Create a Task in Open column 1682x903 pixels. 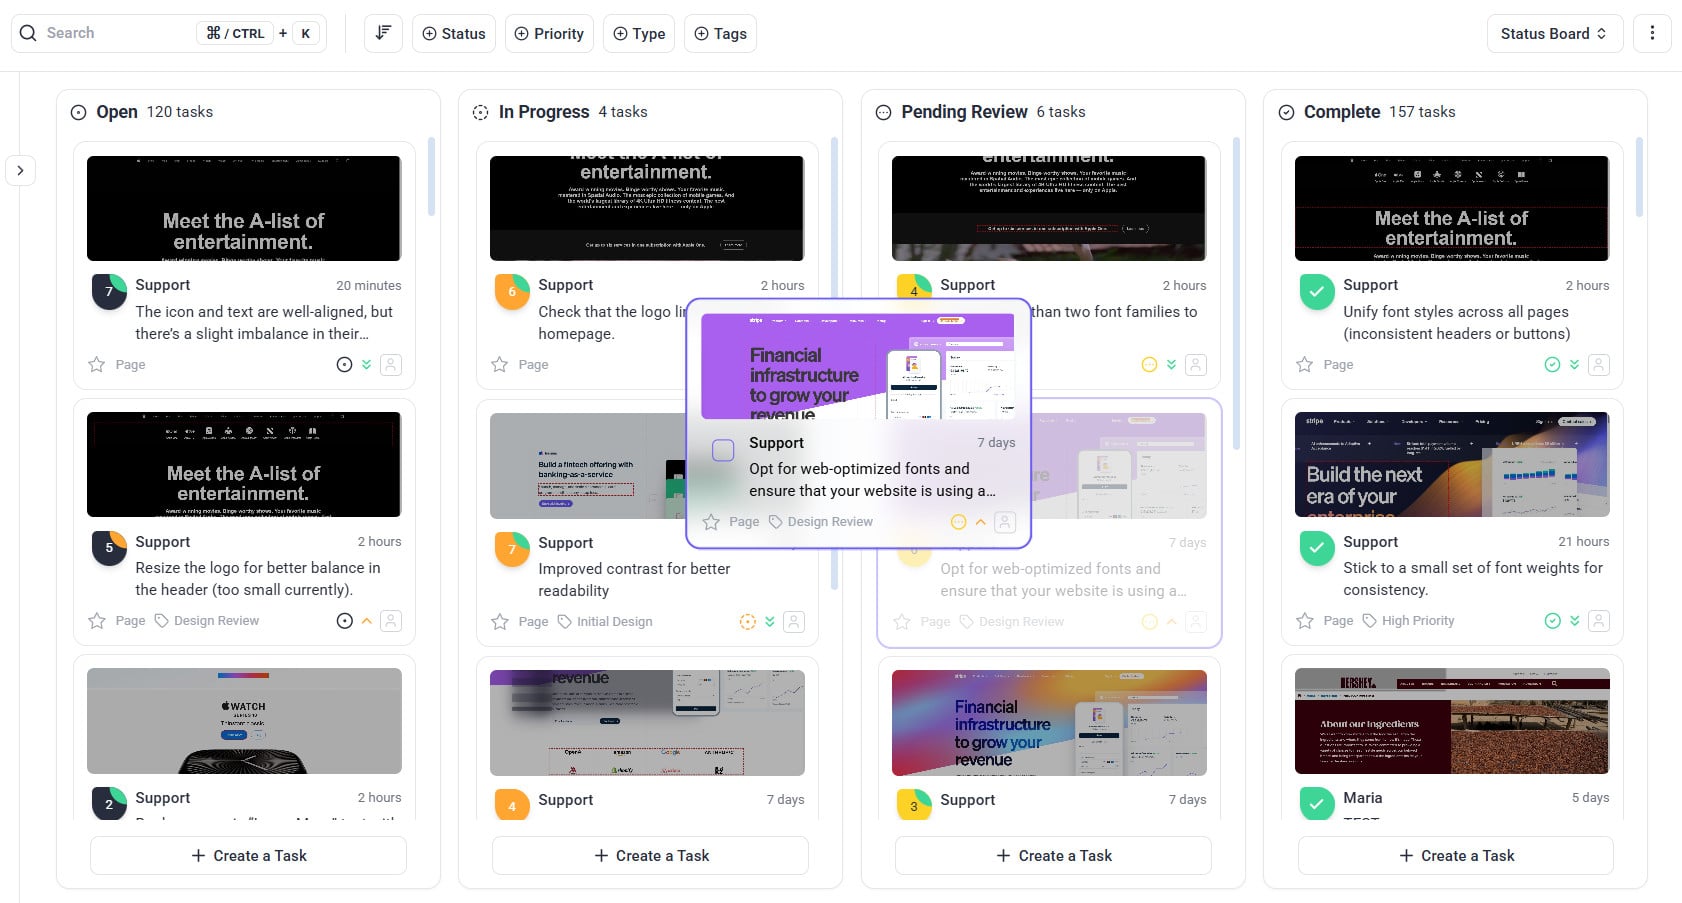(248, 856)
